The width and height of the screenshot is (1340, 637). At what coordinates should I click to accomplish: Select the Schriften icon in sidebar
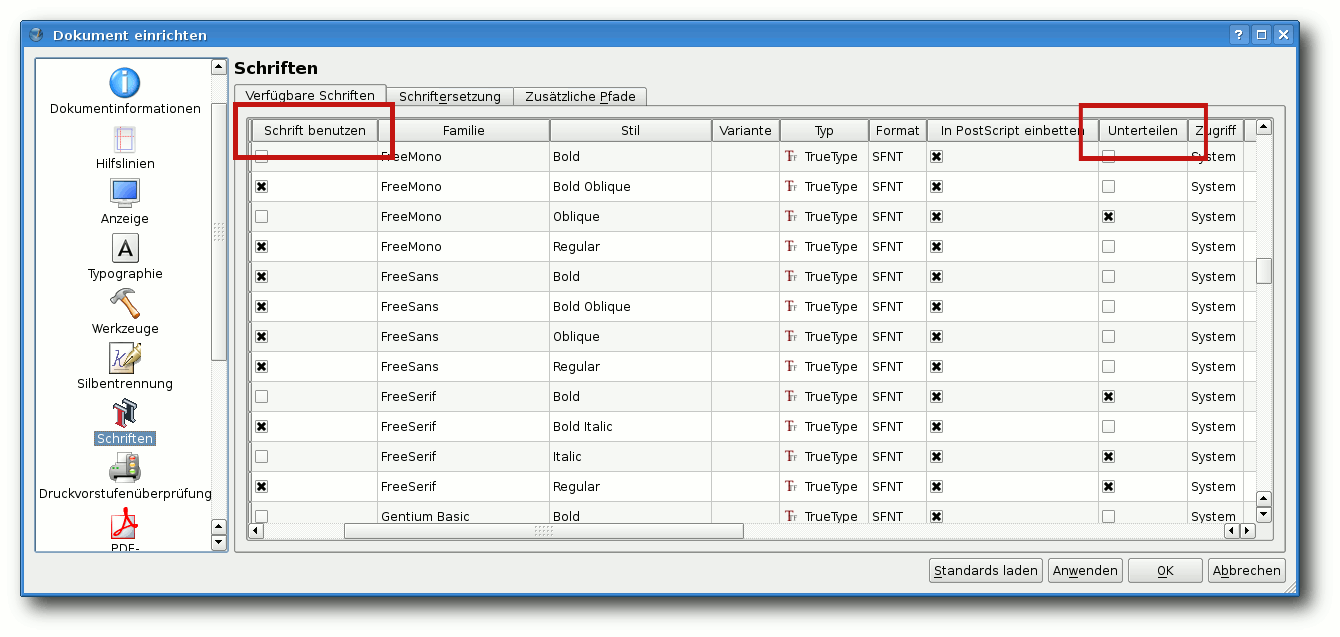pos(125,413)
